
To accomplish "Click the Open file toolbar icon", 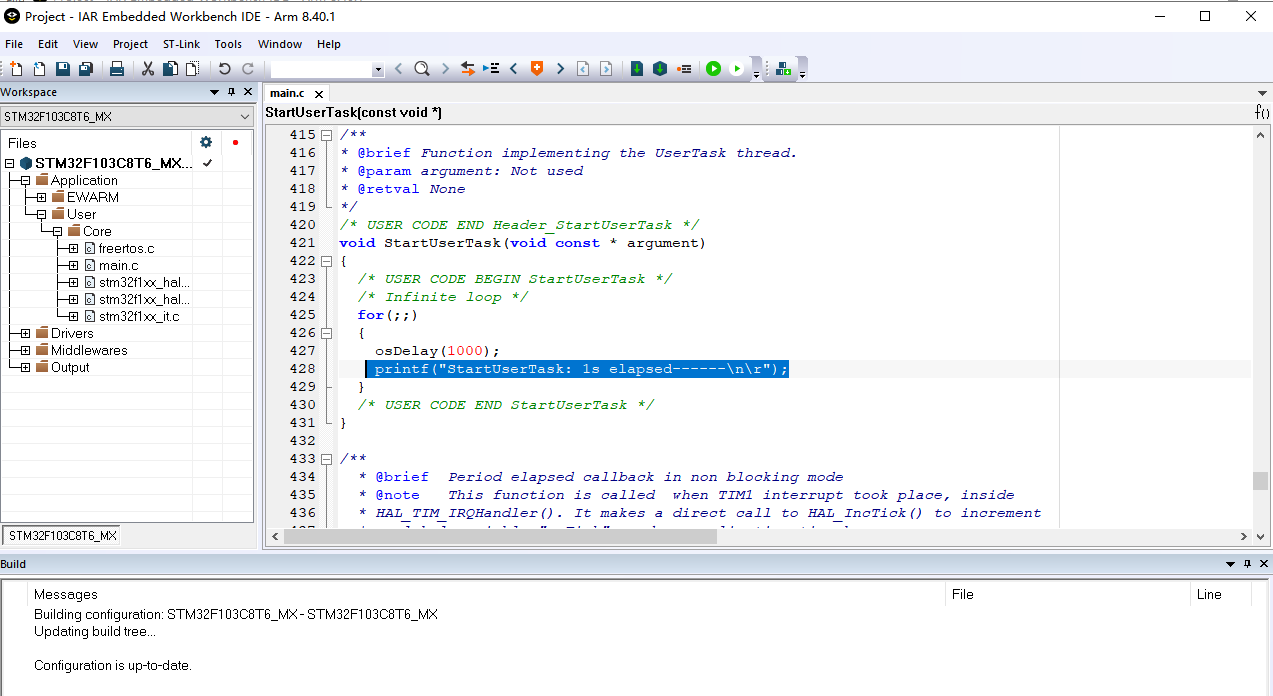I will click(39, 69).
